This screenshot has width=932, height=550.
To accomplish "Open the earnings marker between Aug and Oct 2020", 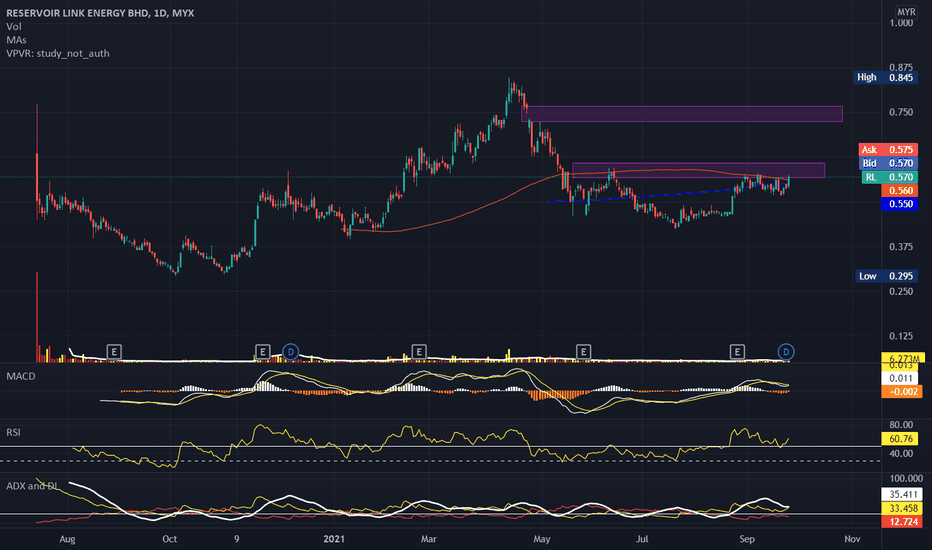I will pos(114,352).
